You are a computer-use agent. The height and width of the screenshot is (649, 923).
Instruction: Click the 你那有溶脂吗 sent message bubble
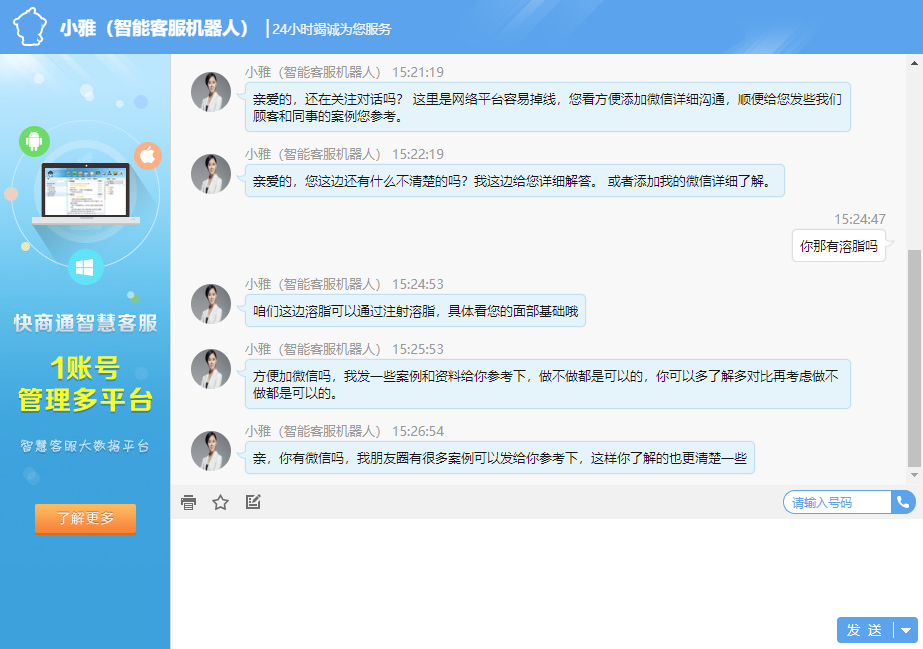839,245
